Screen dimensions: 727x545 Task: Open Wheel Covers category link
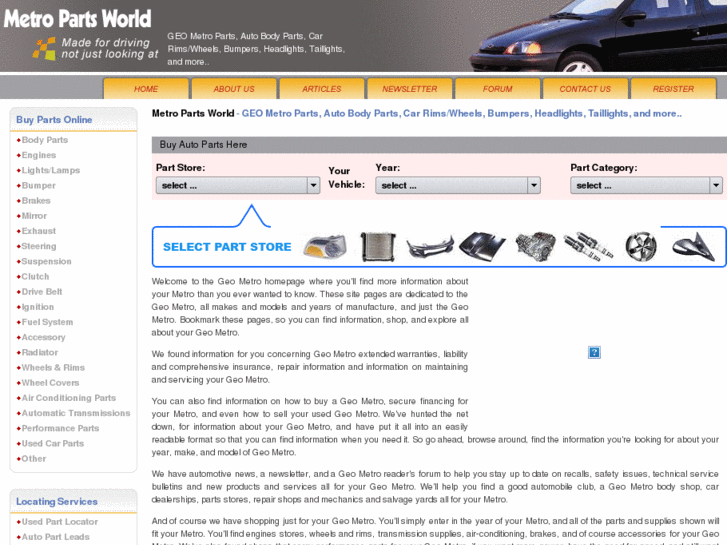click(x=51, y=383)
